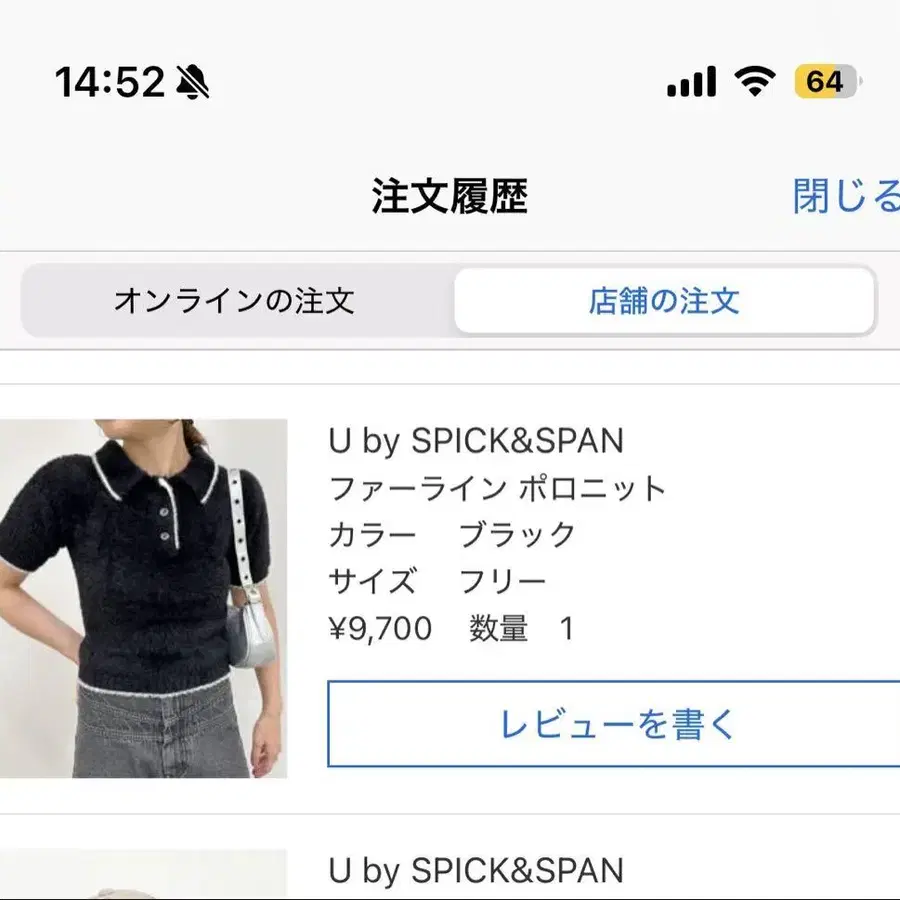
Task: Tap the 14:52 clock in status bar
Action: click(x=110, y=82)
